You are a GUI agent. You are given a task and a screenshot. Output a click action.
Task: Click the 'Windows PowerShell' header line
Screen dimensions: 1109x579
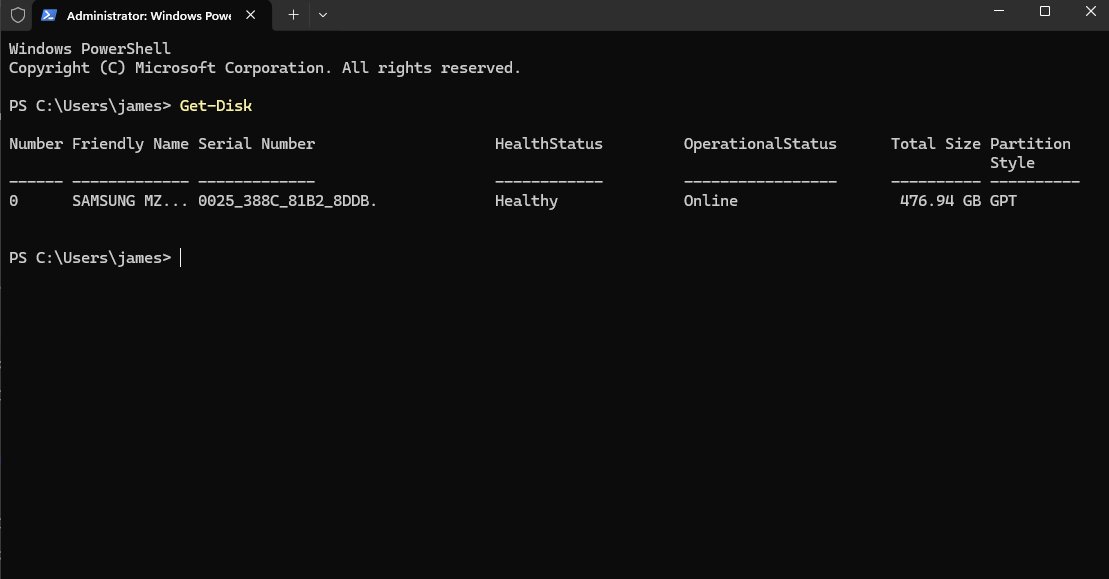(90, 49)
